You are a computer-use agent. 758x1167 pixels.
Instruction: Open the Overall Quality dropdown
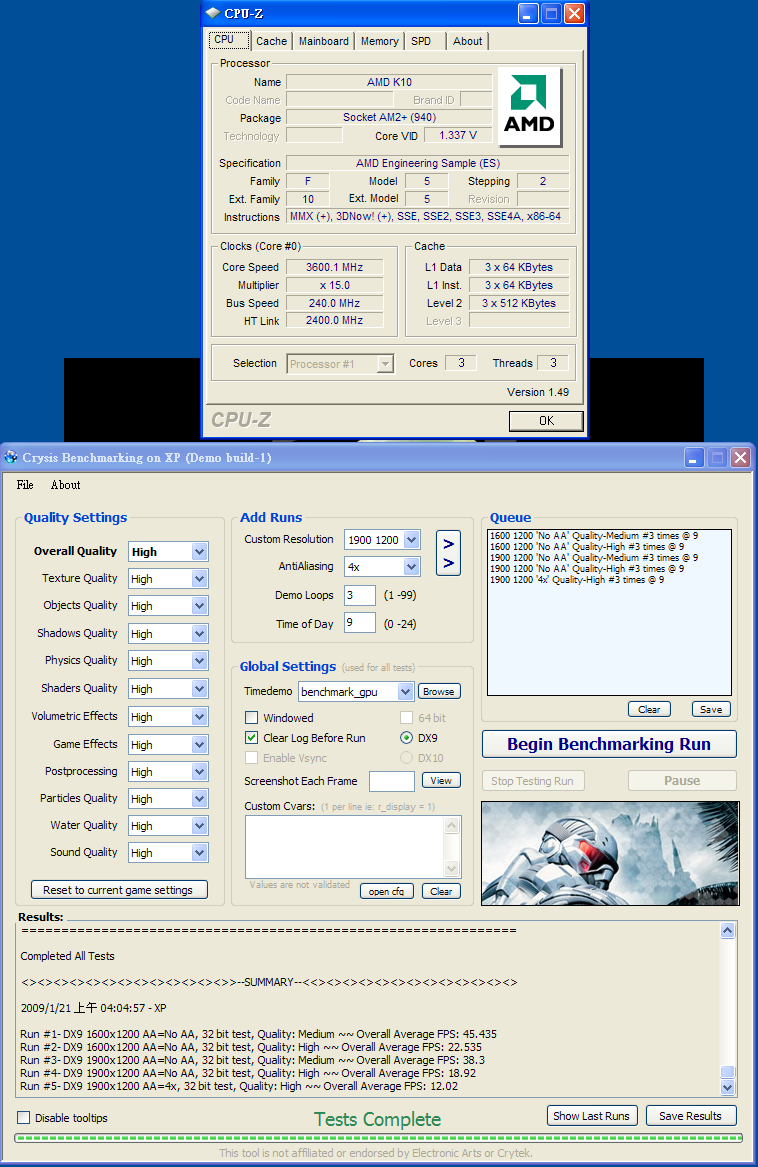click(x=199, y=552)
